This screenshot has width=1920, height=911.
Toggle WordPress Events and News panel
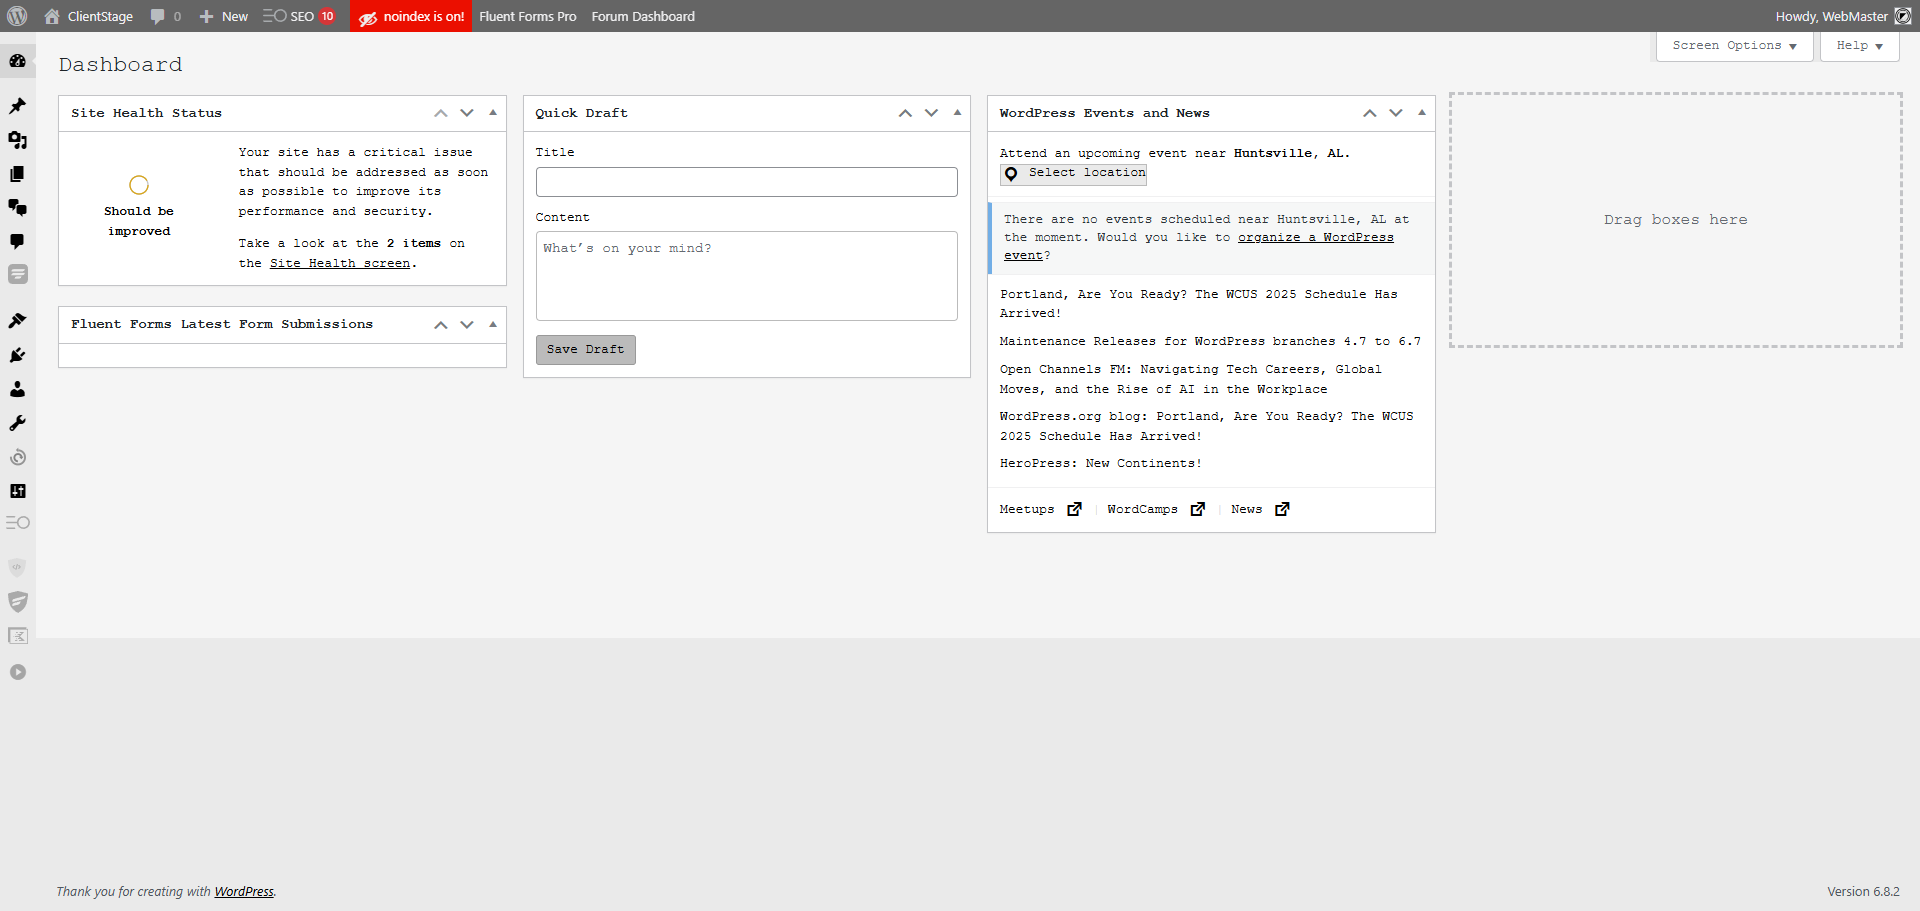pyautogui.click(x=1422, y=113)
